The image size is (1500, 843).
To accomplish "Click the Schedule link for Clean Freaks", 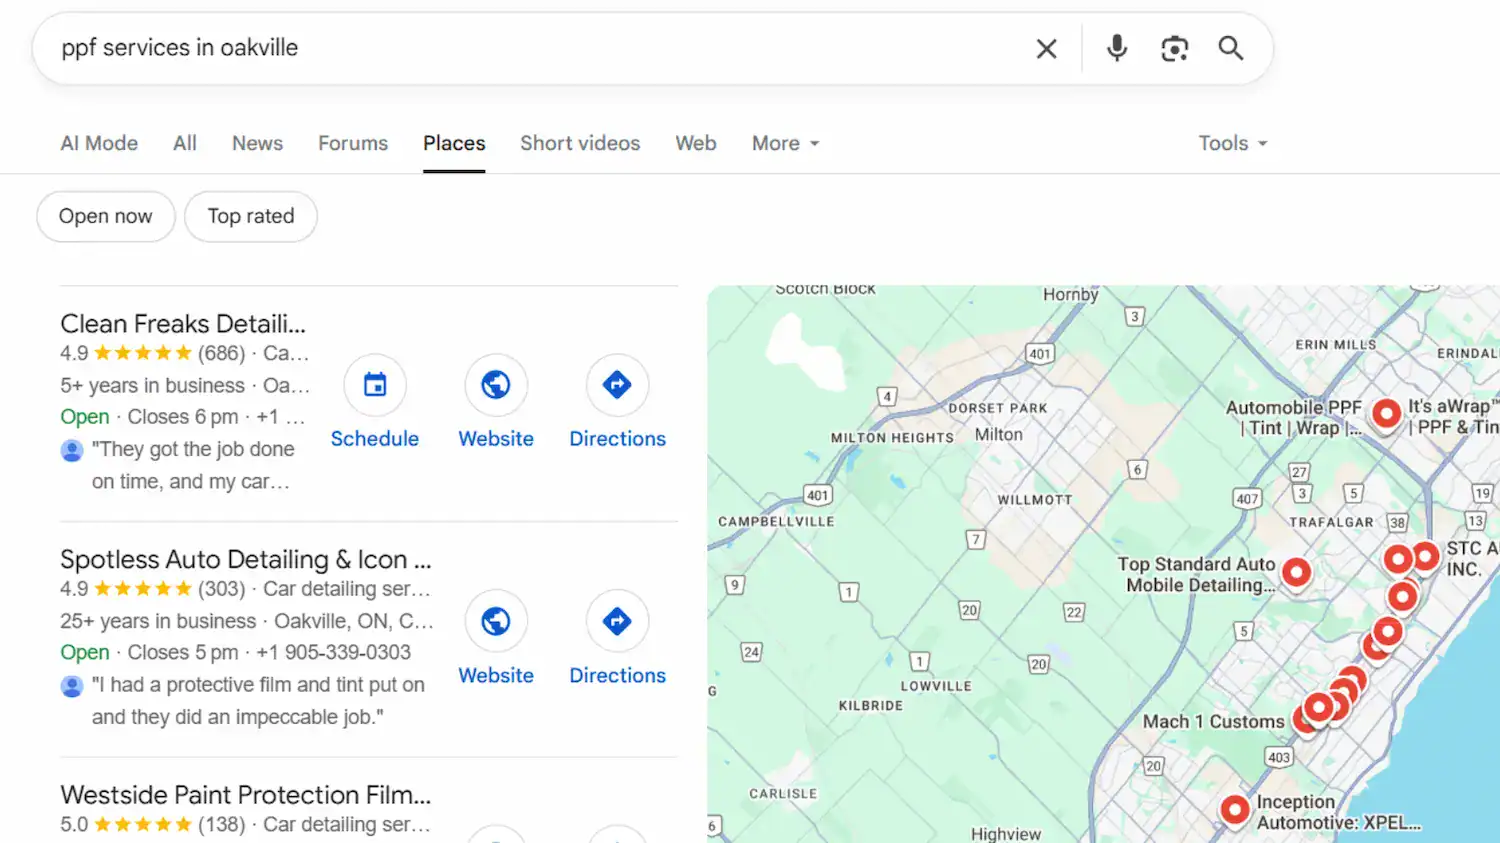I will tap(375, 439).
